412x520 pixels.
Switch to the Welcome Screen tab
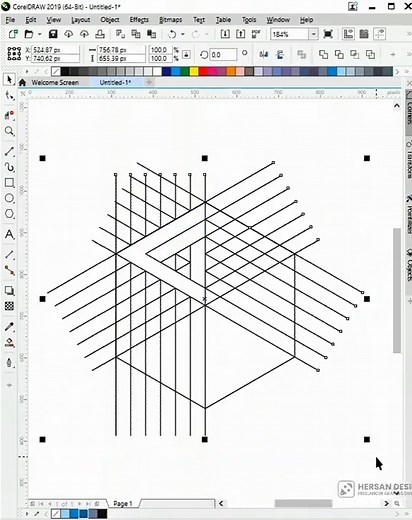(55, 82)
